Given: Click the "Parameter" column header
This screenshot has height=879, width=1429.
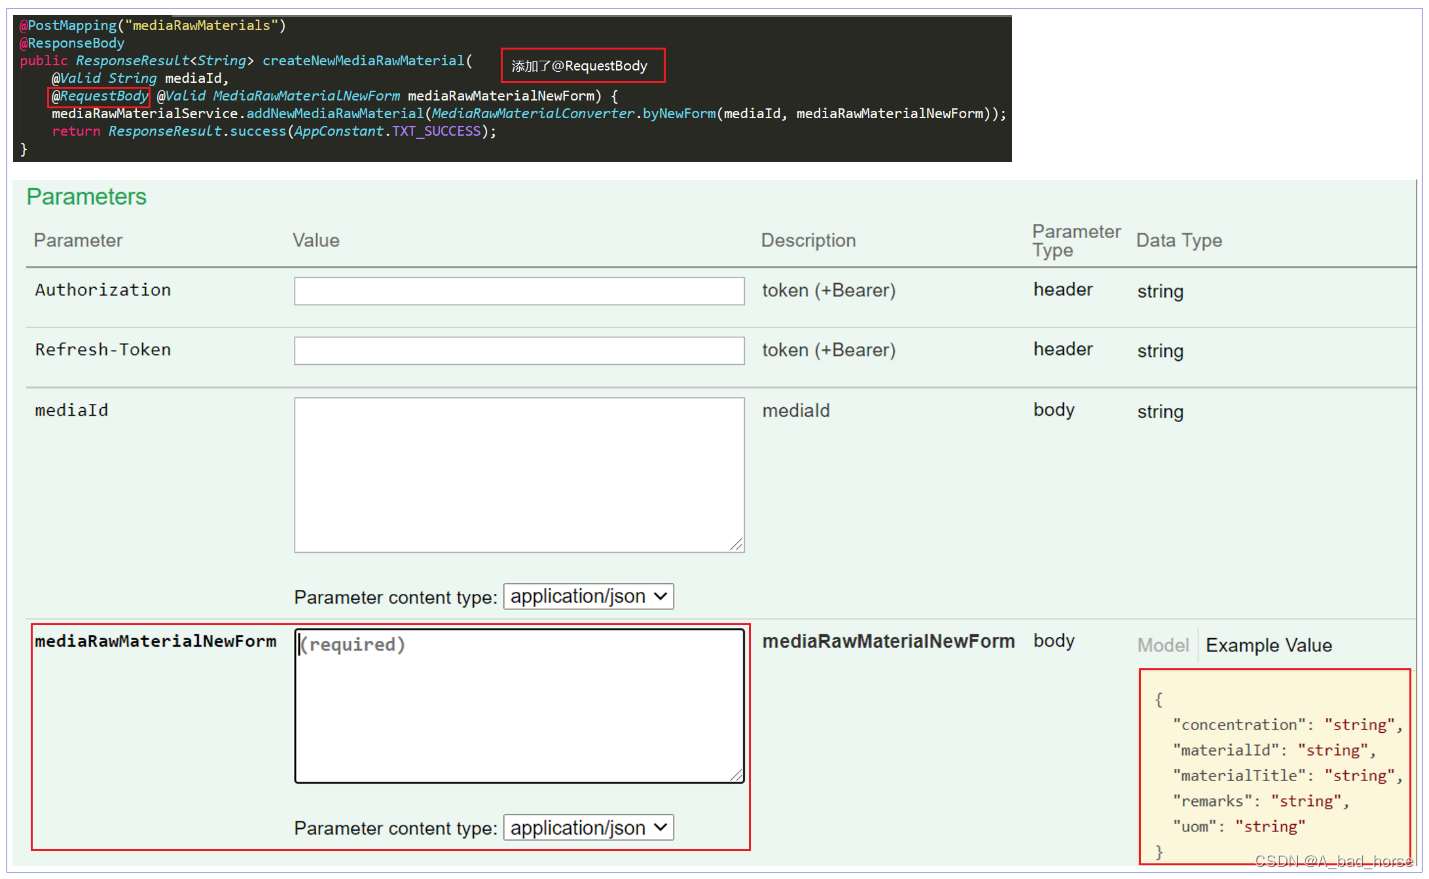Looking at the screenshot, I should (x=78, y=241).
